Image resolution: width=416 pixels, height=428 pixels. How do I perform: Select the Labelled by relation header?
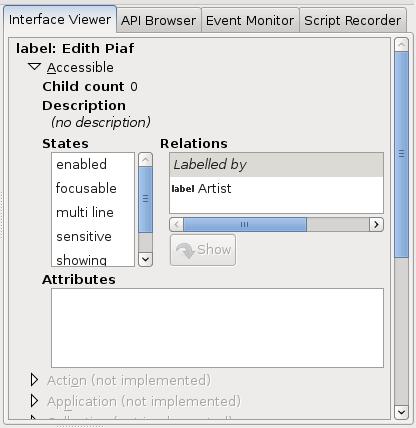tap(276, 165)
